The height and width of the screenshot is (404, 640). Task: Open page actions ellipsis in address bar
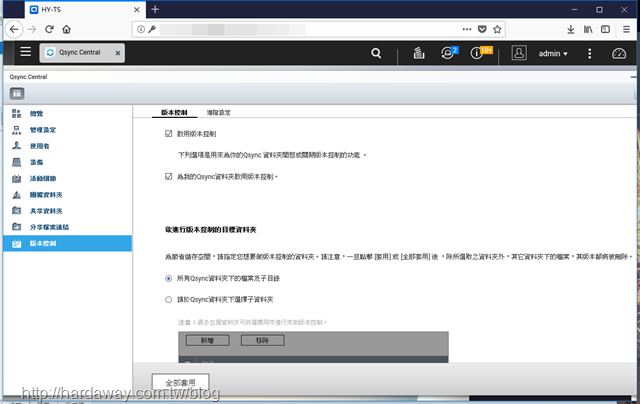point(467,29)
